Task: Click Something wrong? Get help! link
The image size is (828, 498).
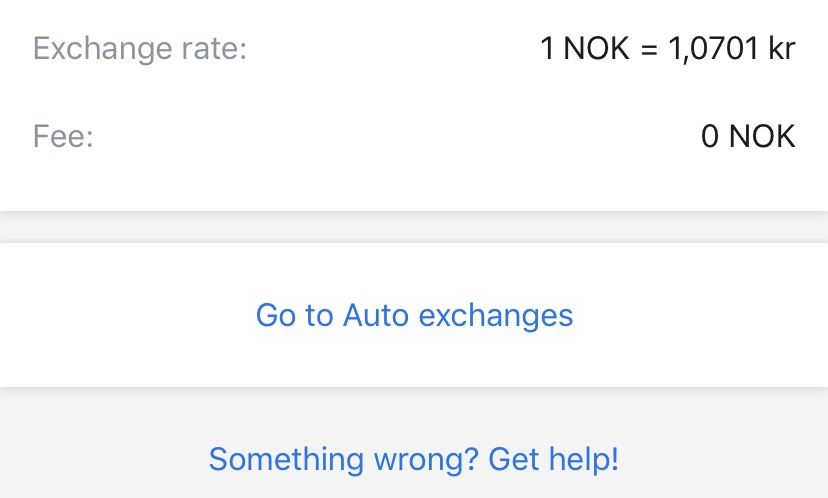Action: (414, 459)
